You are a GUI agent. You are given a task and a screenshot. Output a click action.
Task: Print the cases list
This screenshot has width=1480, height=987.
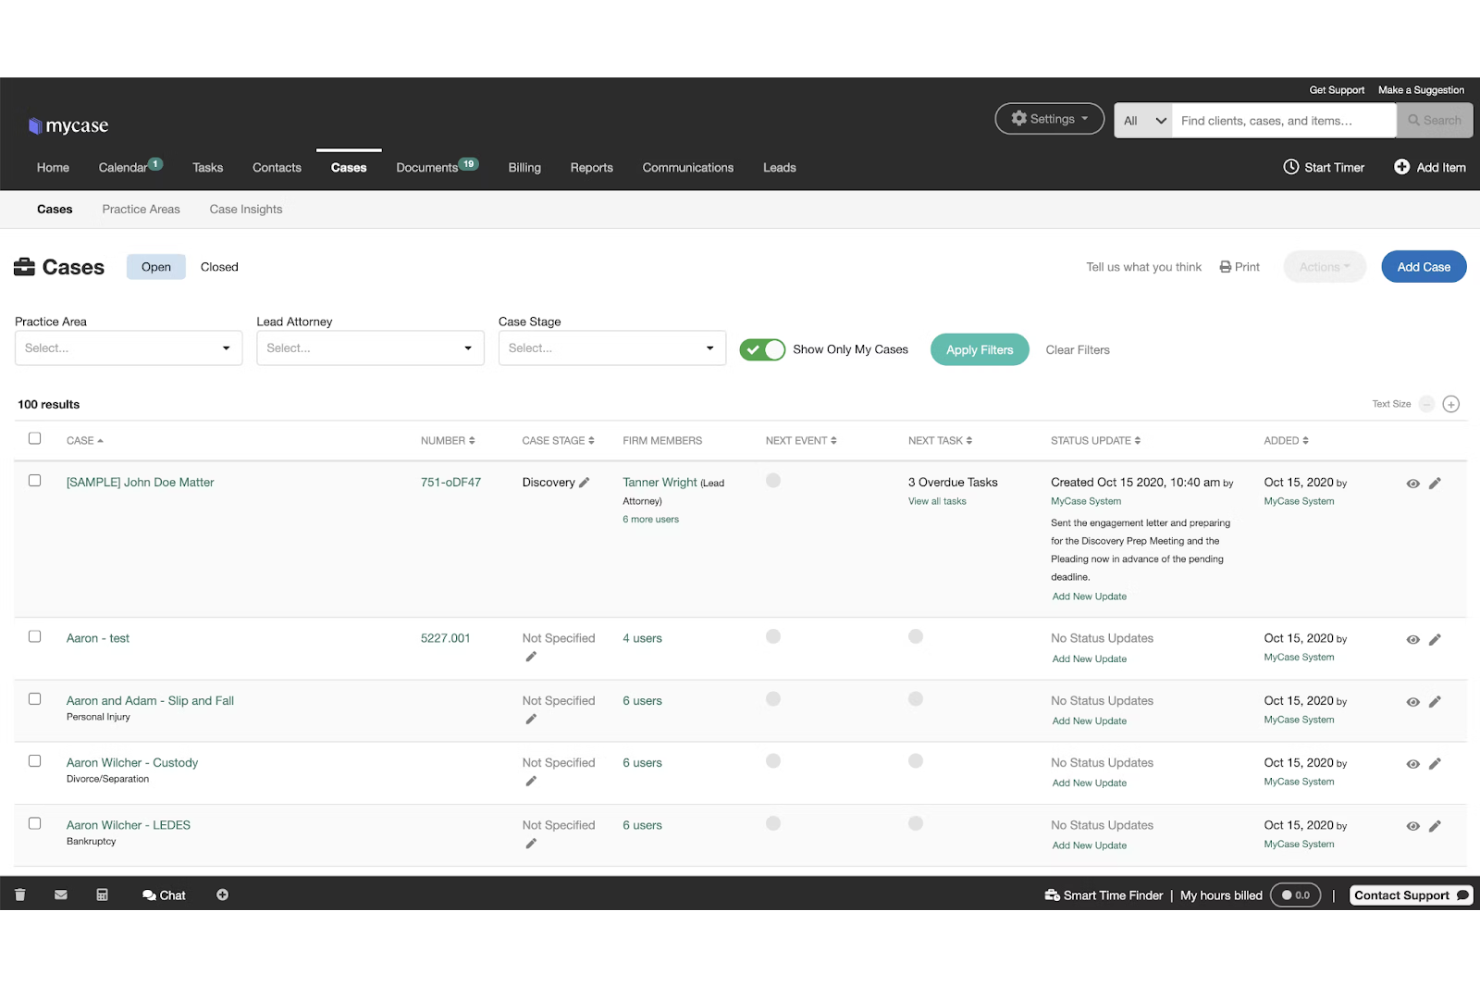pos(1239,266)
